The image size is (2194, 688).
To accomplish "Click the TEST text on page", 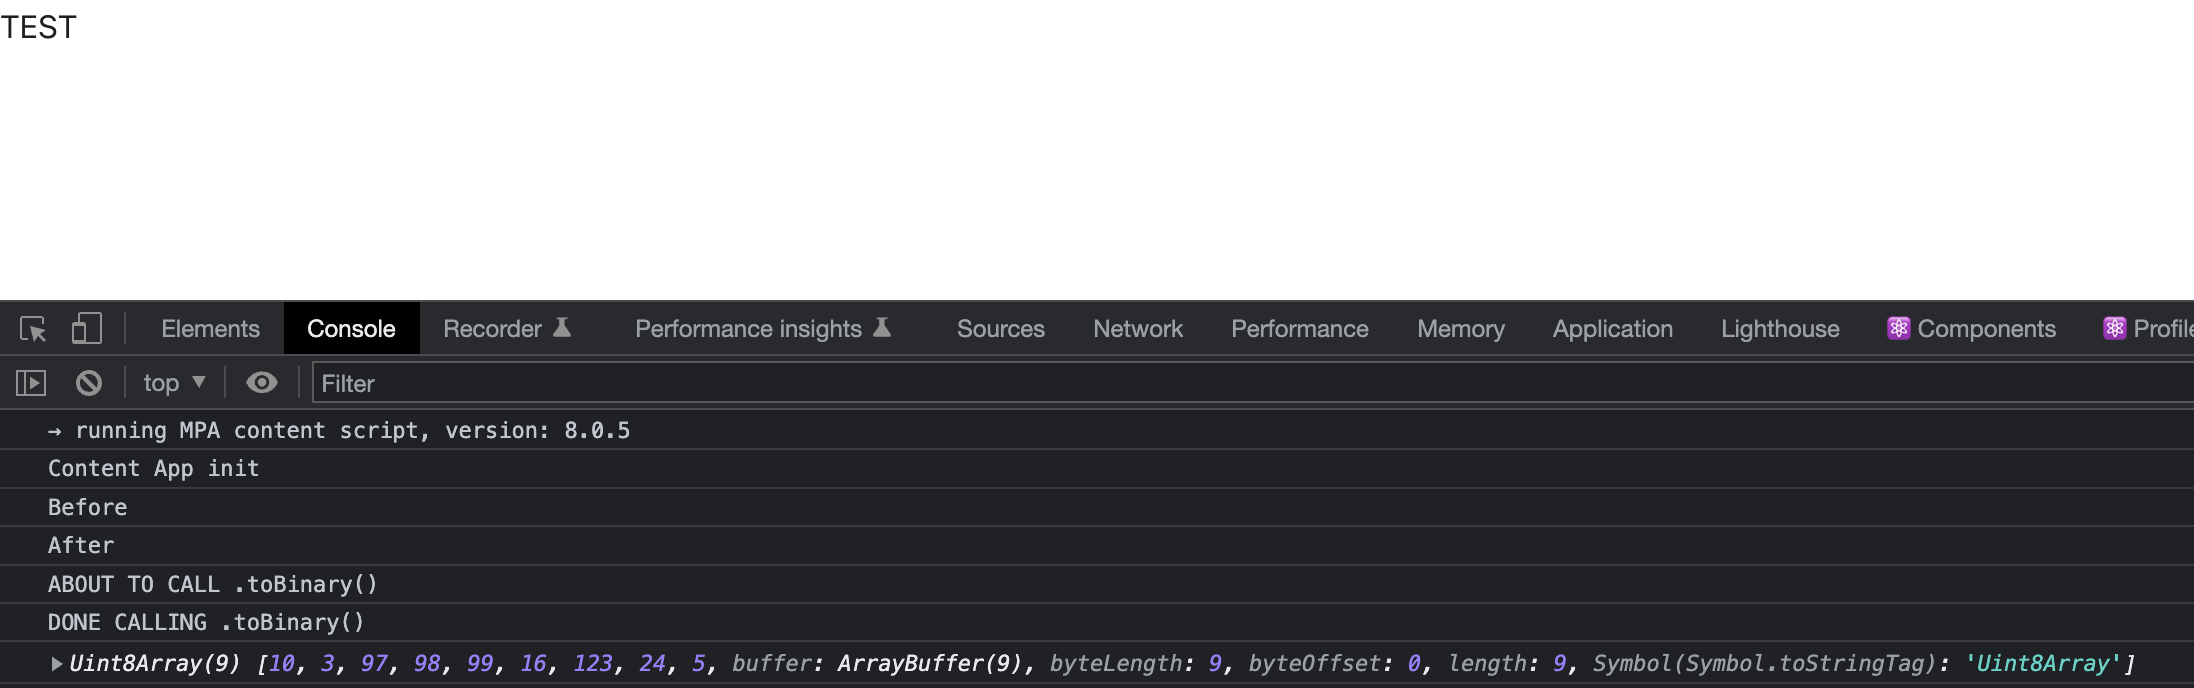I will pos(38,27).
